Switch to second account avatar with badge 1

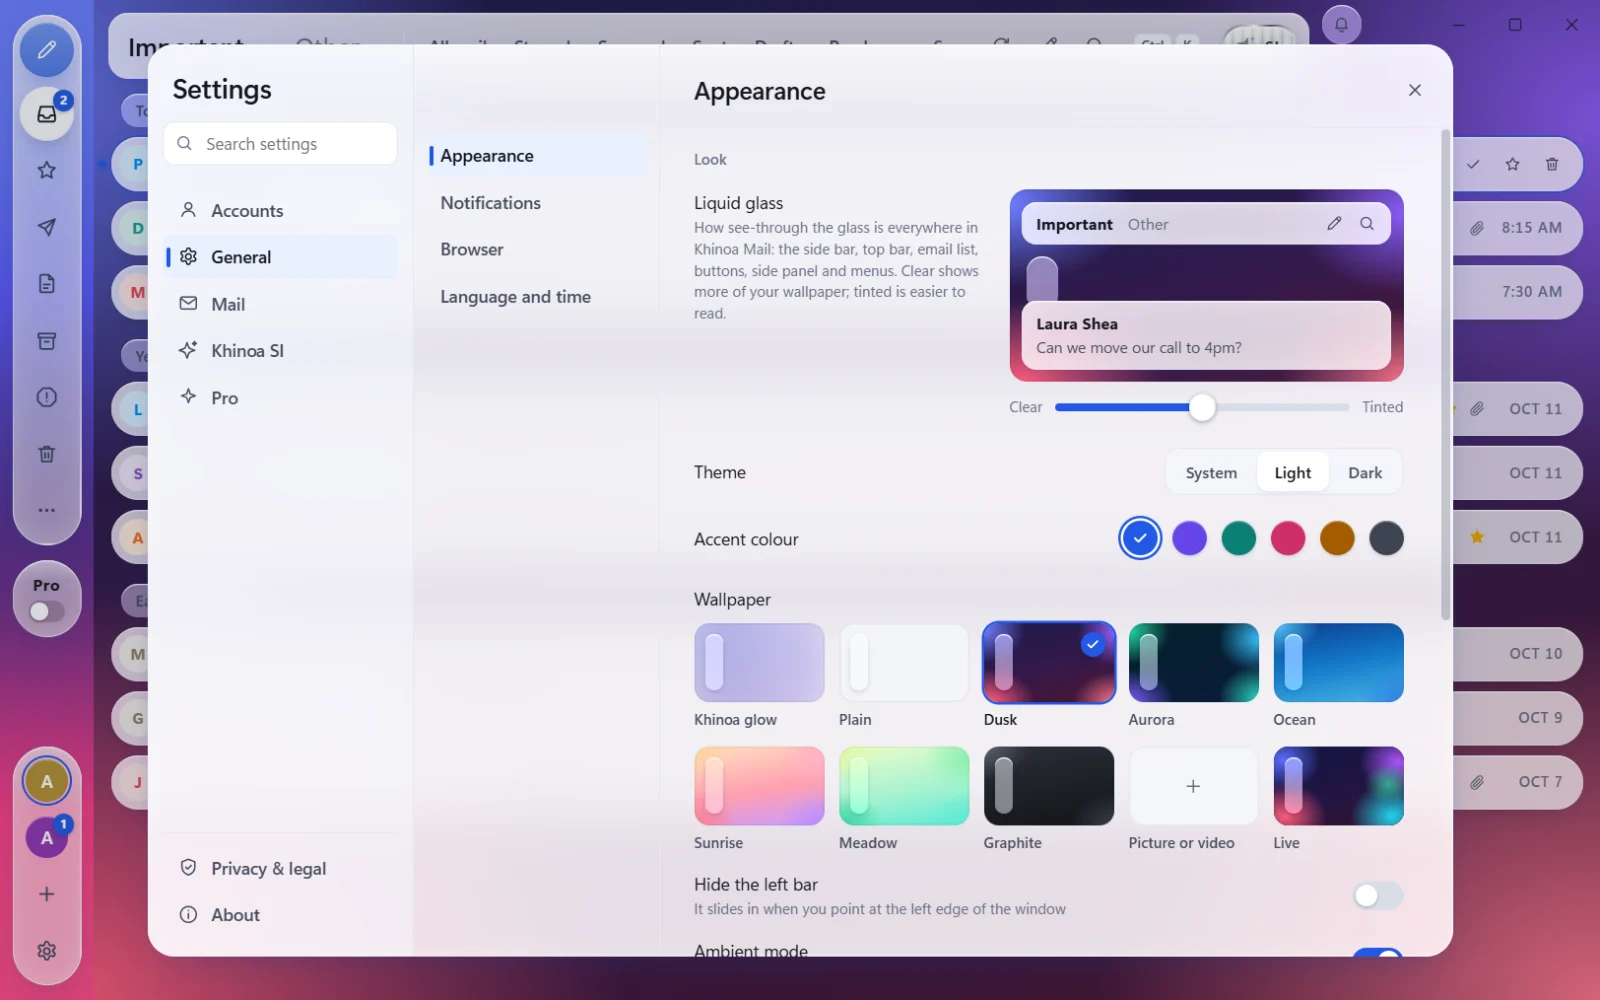(x=47, y=837)
